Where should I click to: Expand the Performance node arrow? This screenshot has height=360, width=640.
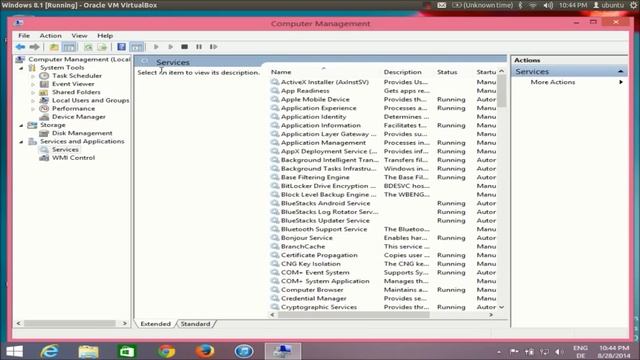pos(33,109)
